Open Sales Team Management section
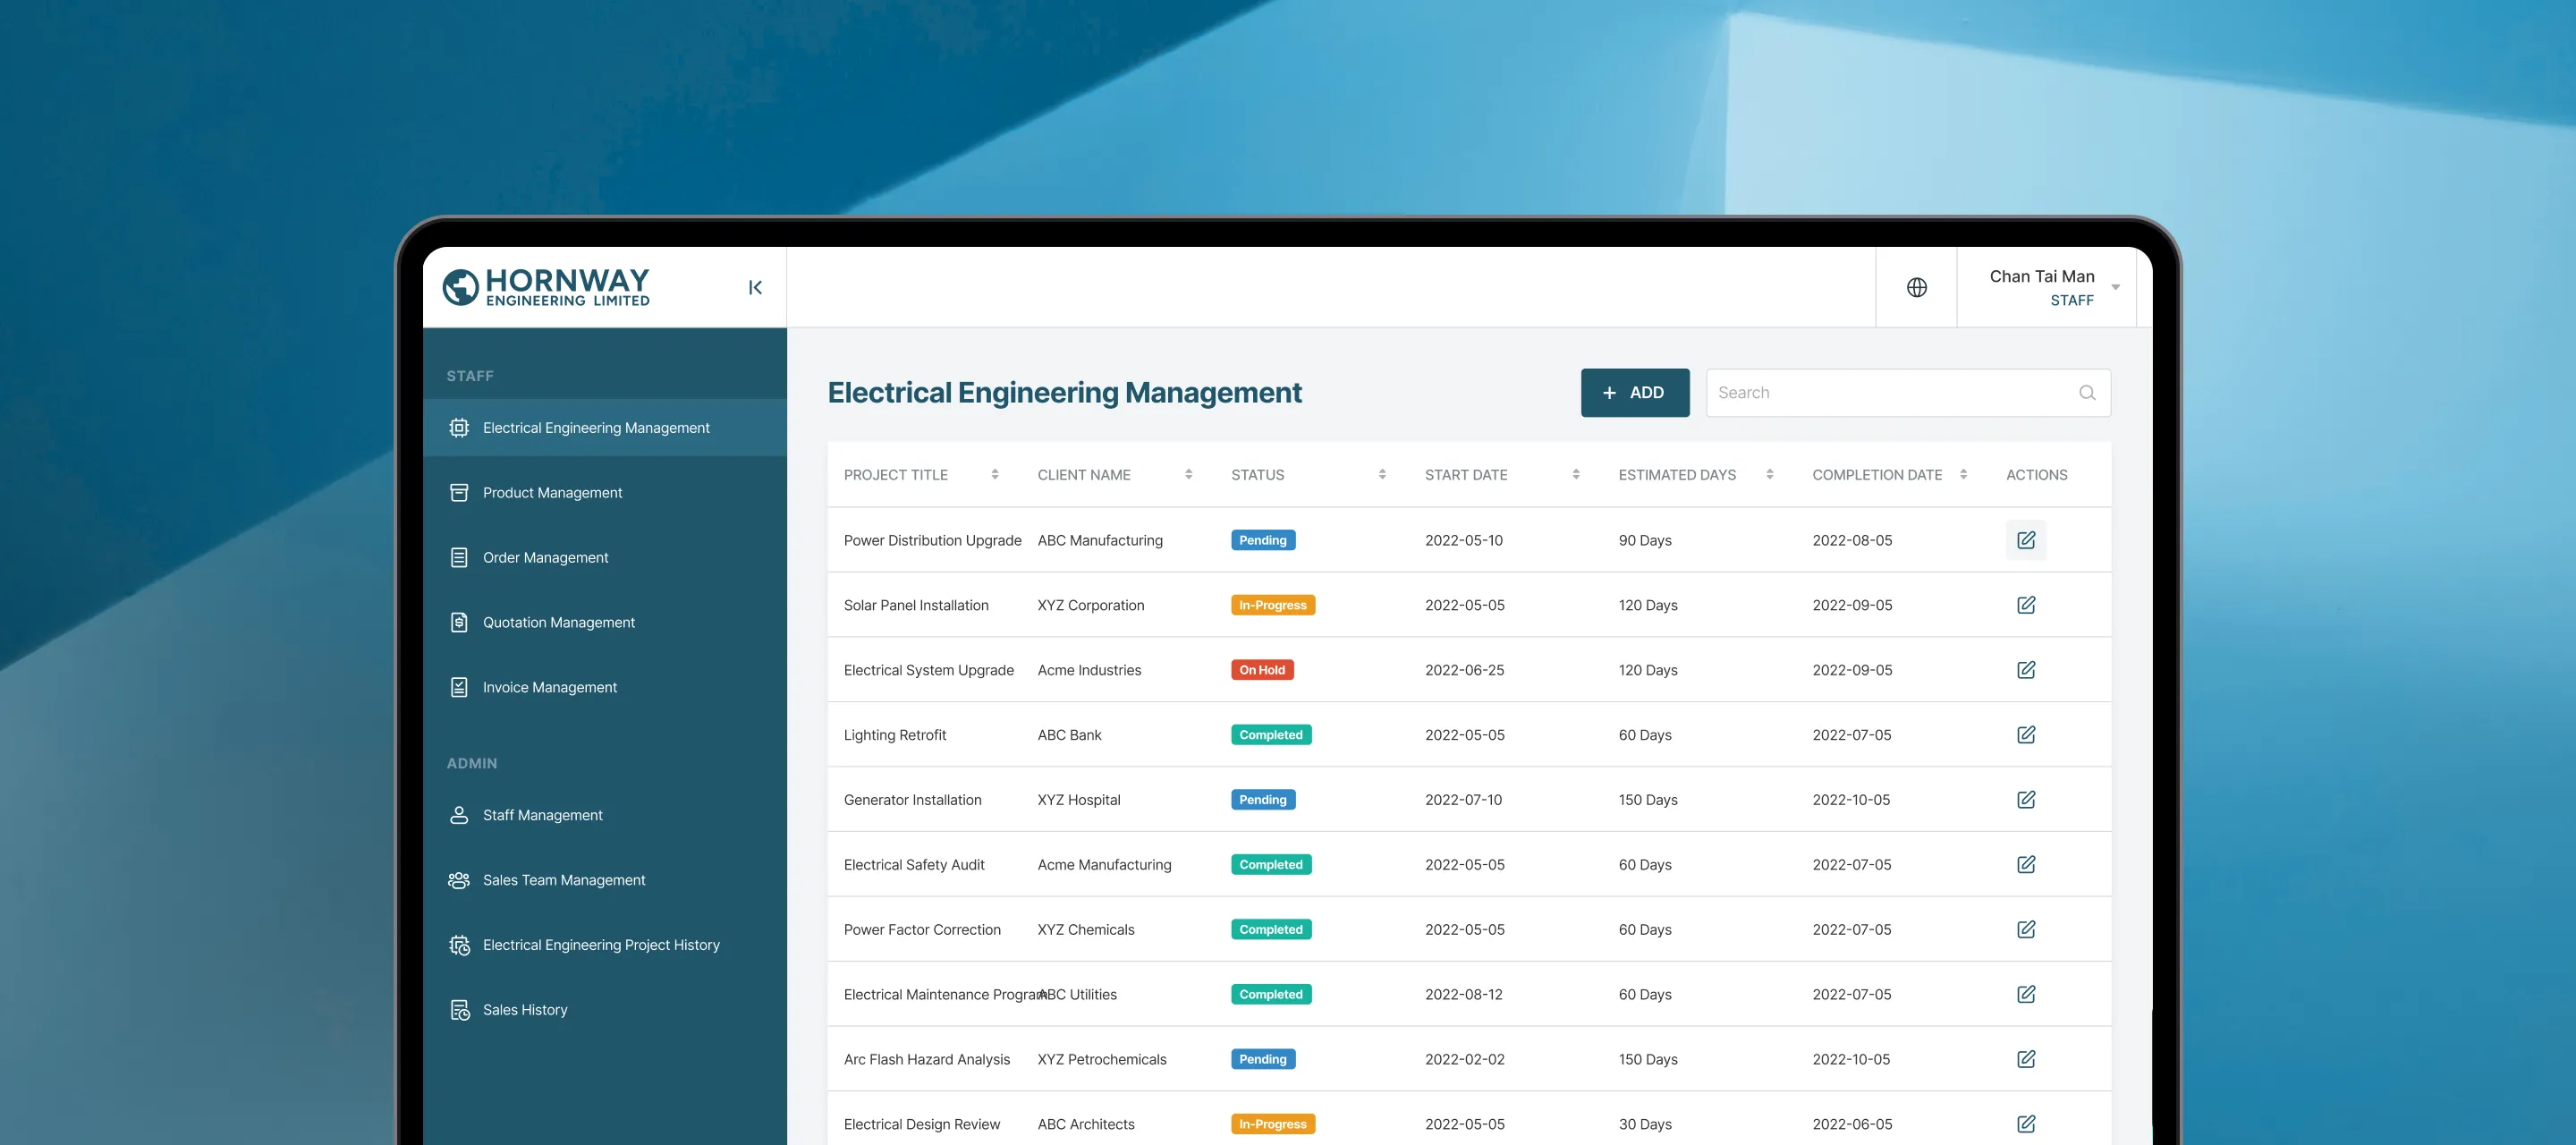 tap(563, 880)
